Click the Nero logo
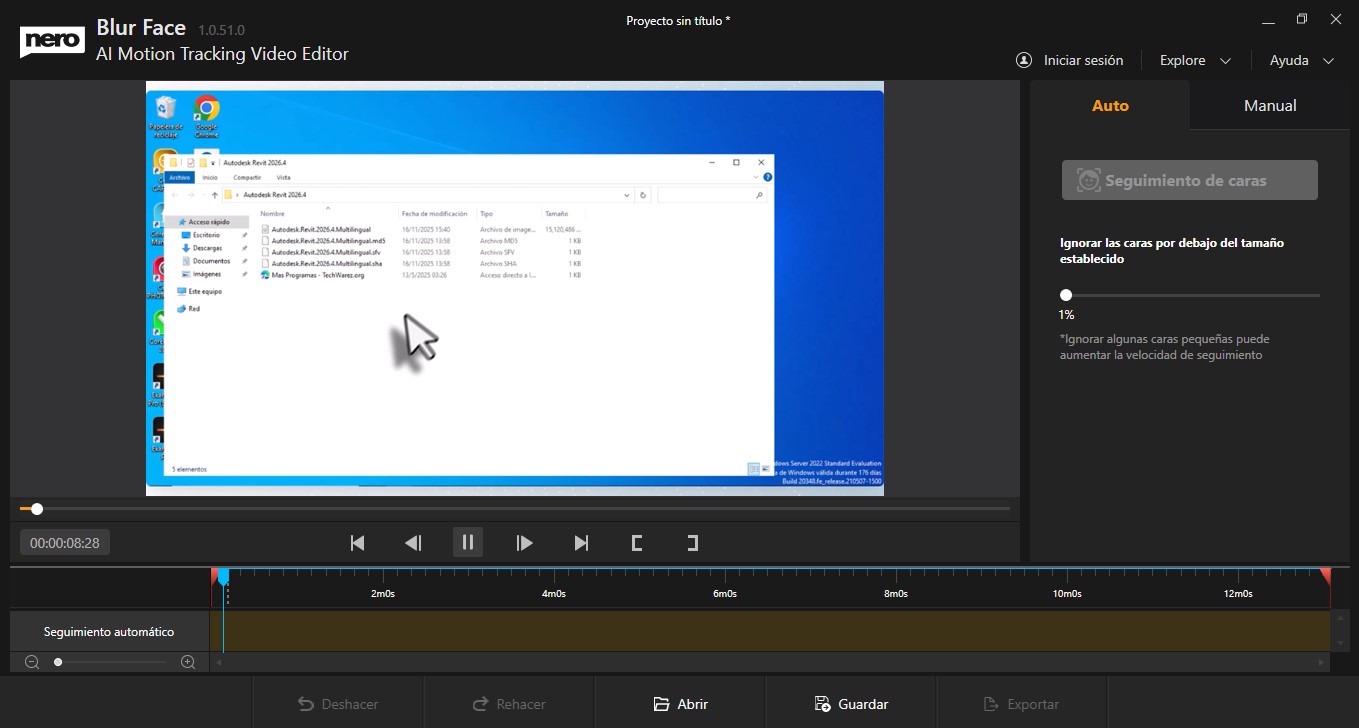The width and height of the screenshot is (1359, 728). point(52,40)
